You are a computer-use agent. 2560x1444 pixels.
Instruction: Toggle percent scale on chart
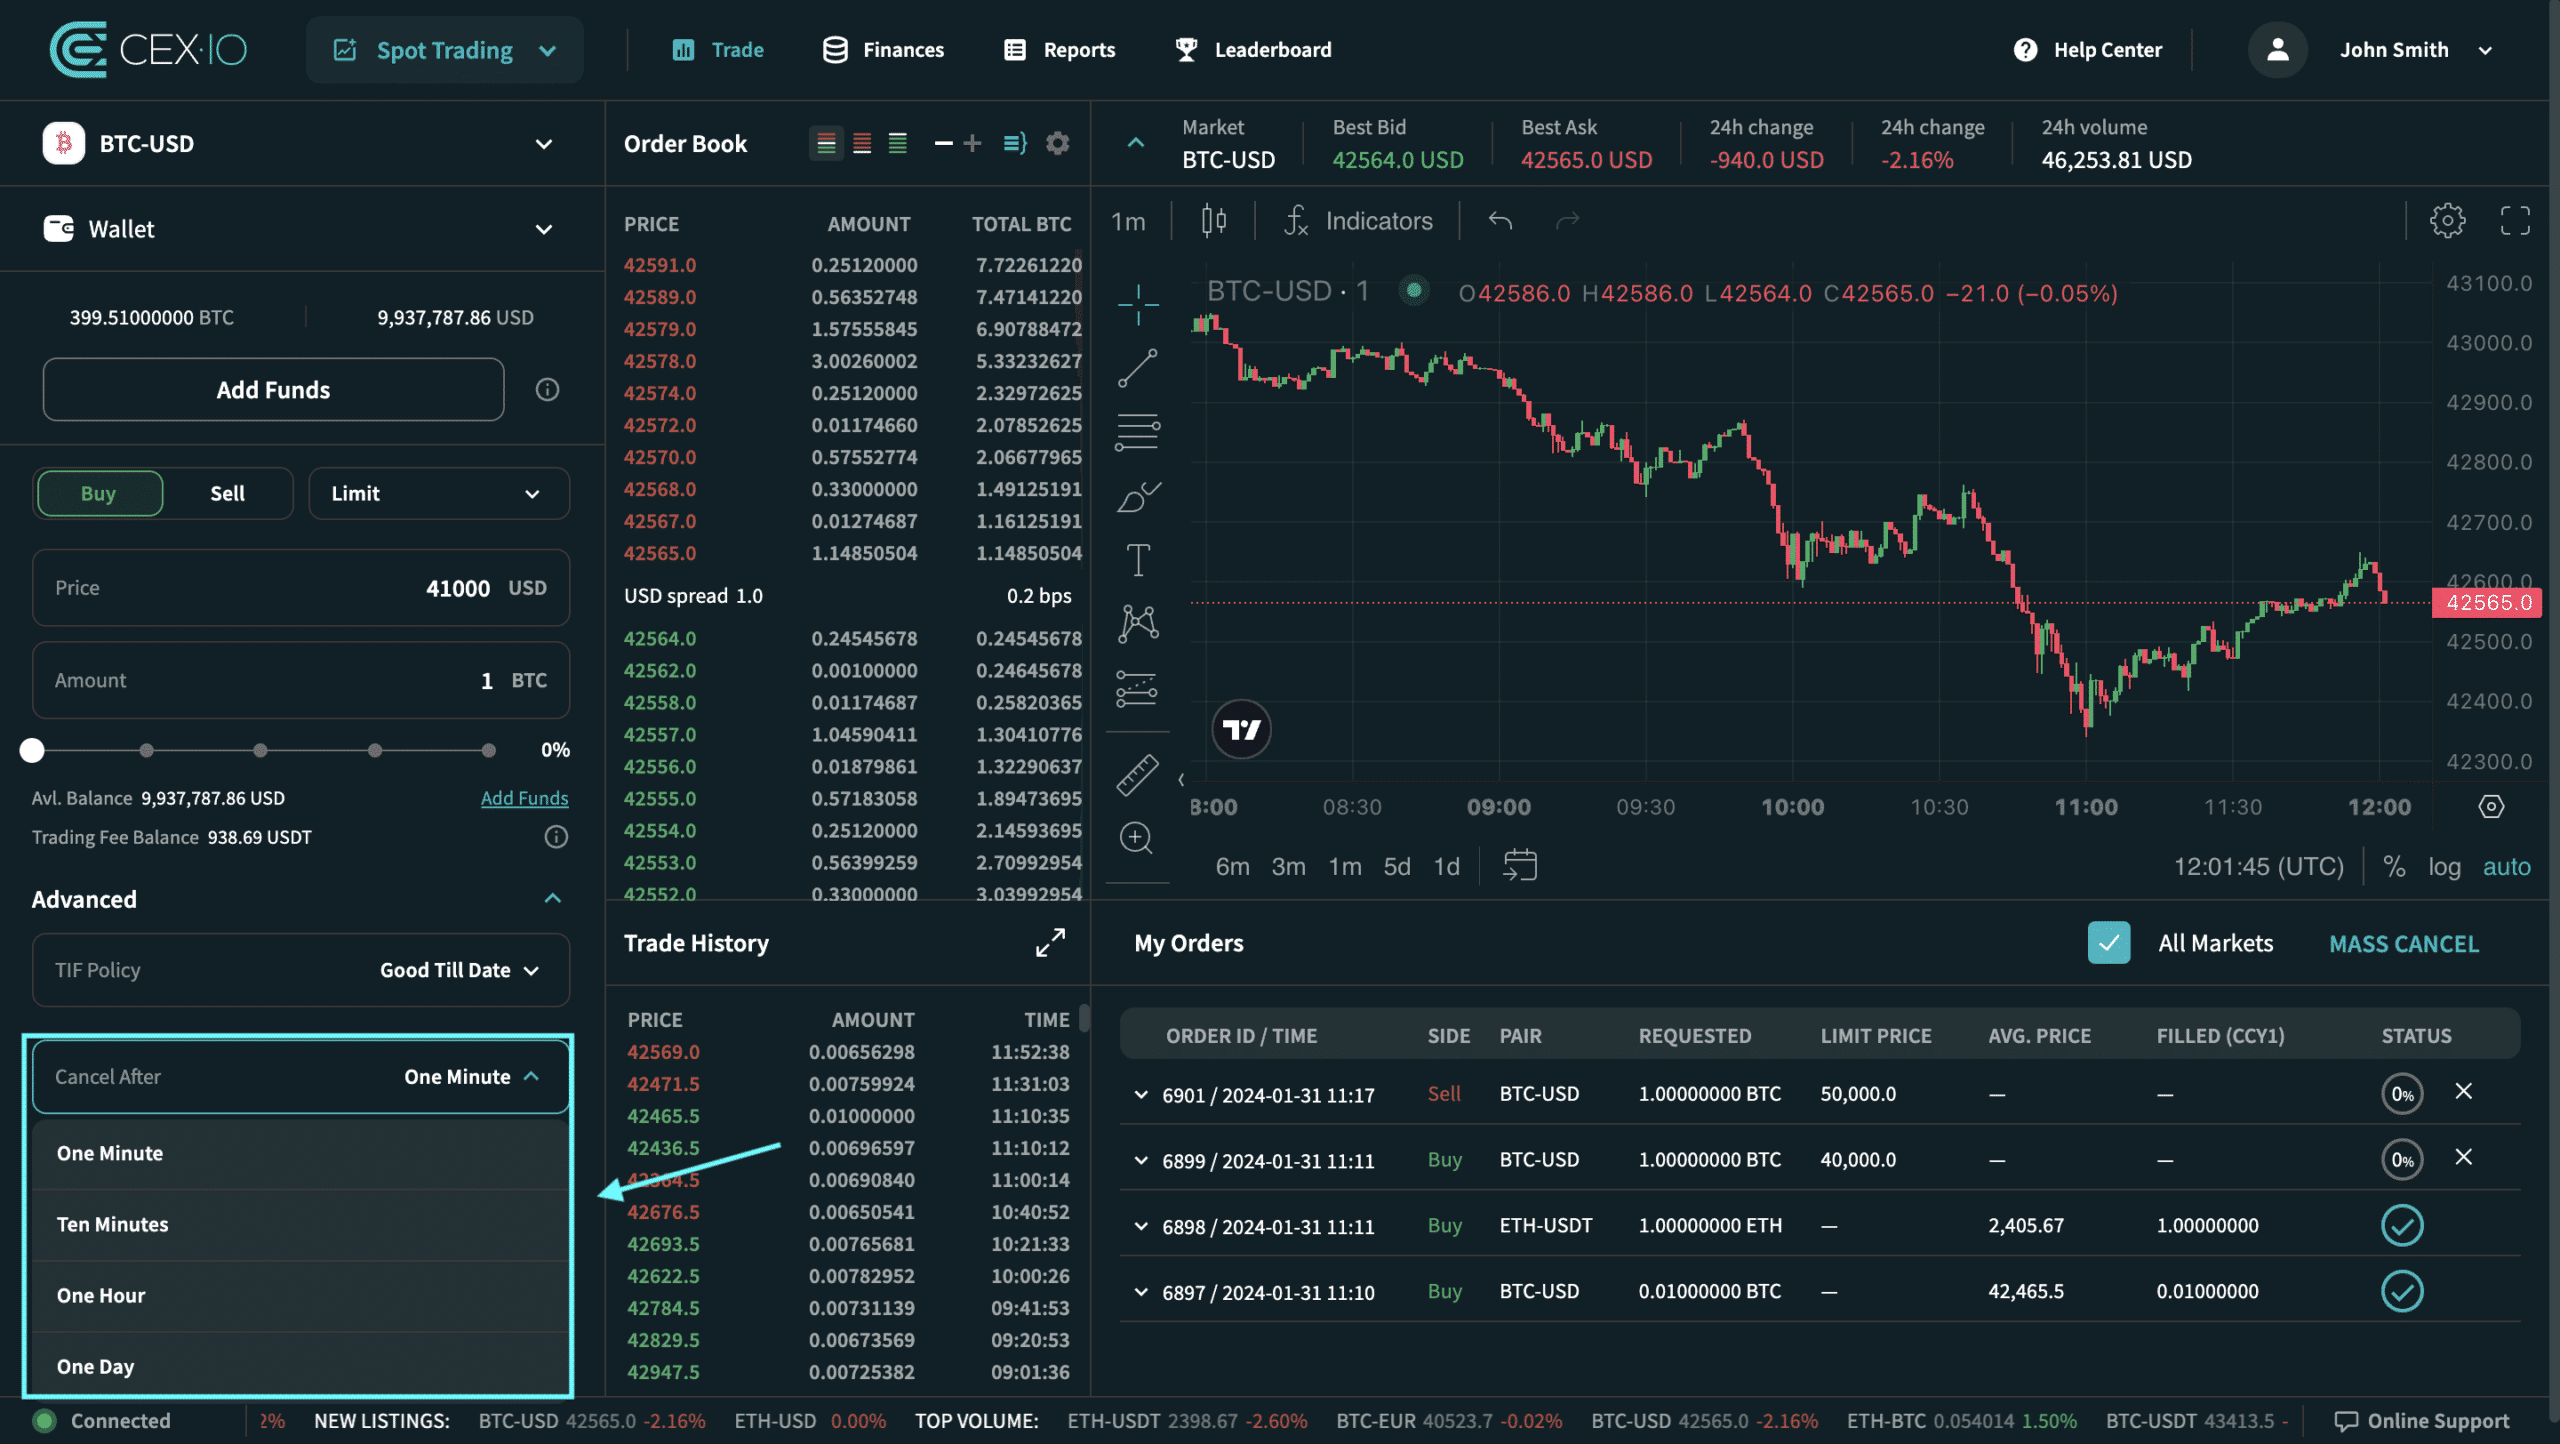2393,866
